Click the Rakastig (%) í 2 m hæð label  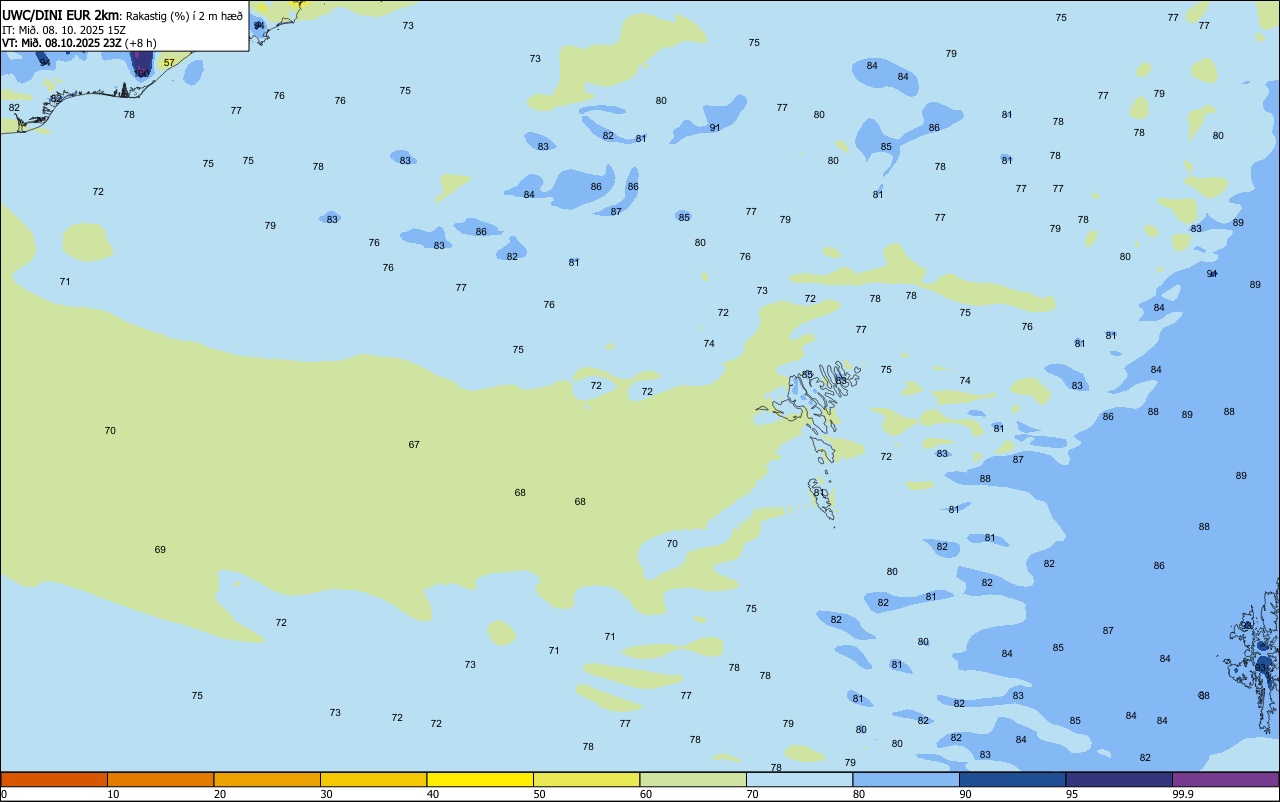pos(184,16)
